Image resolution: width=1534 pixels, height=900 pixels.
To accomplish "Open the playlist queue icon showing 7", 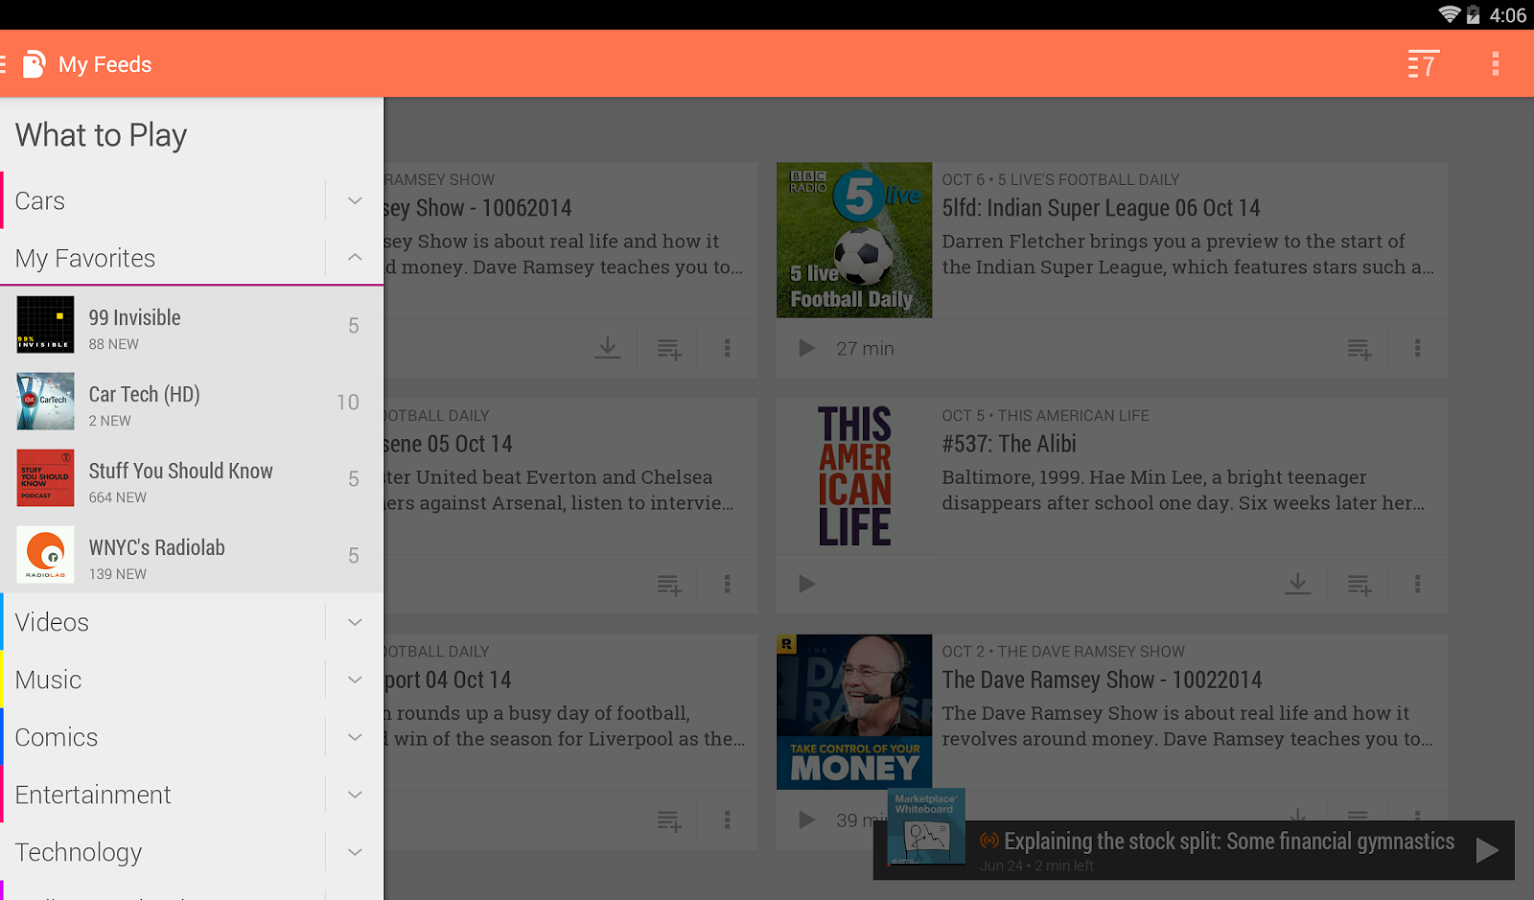I will tap(1423, 64).
